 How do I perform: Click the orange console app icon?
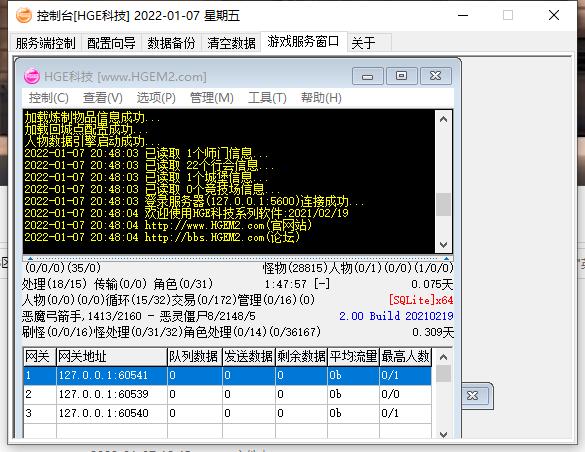[24, 15]
